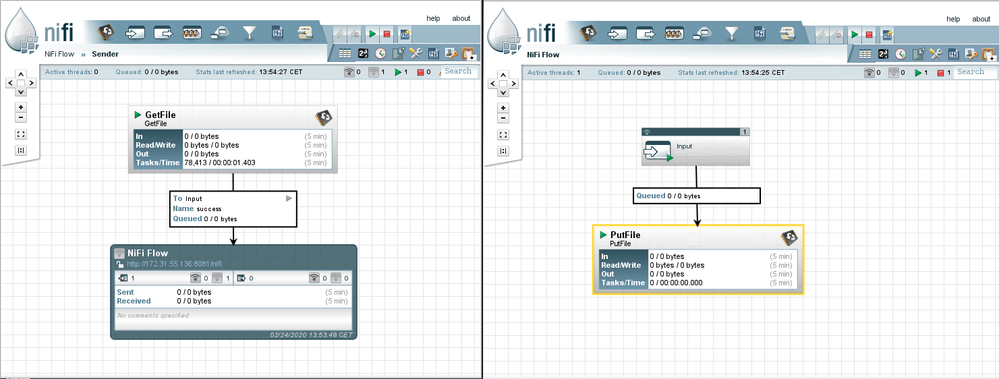Screen dimensions: 999x379
Task: Click green Start button in PutFile window toolbar
Action: tap(854, 34)
